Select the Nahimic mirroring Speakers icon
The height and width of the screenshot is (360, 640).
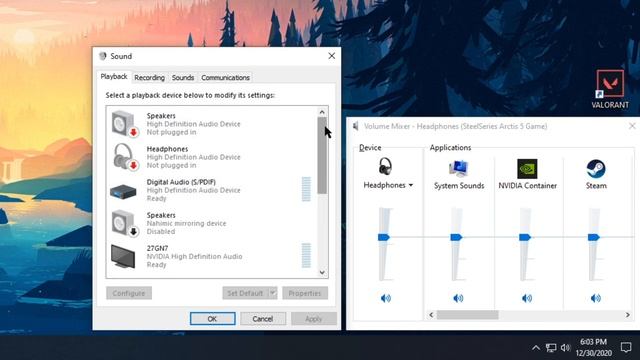point(124,223)
